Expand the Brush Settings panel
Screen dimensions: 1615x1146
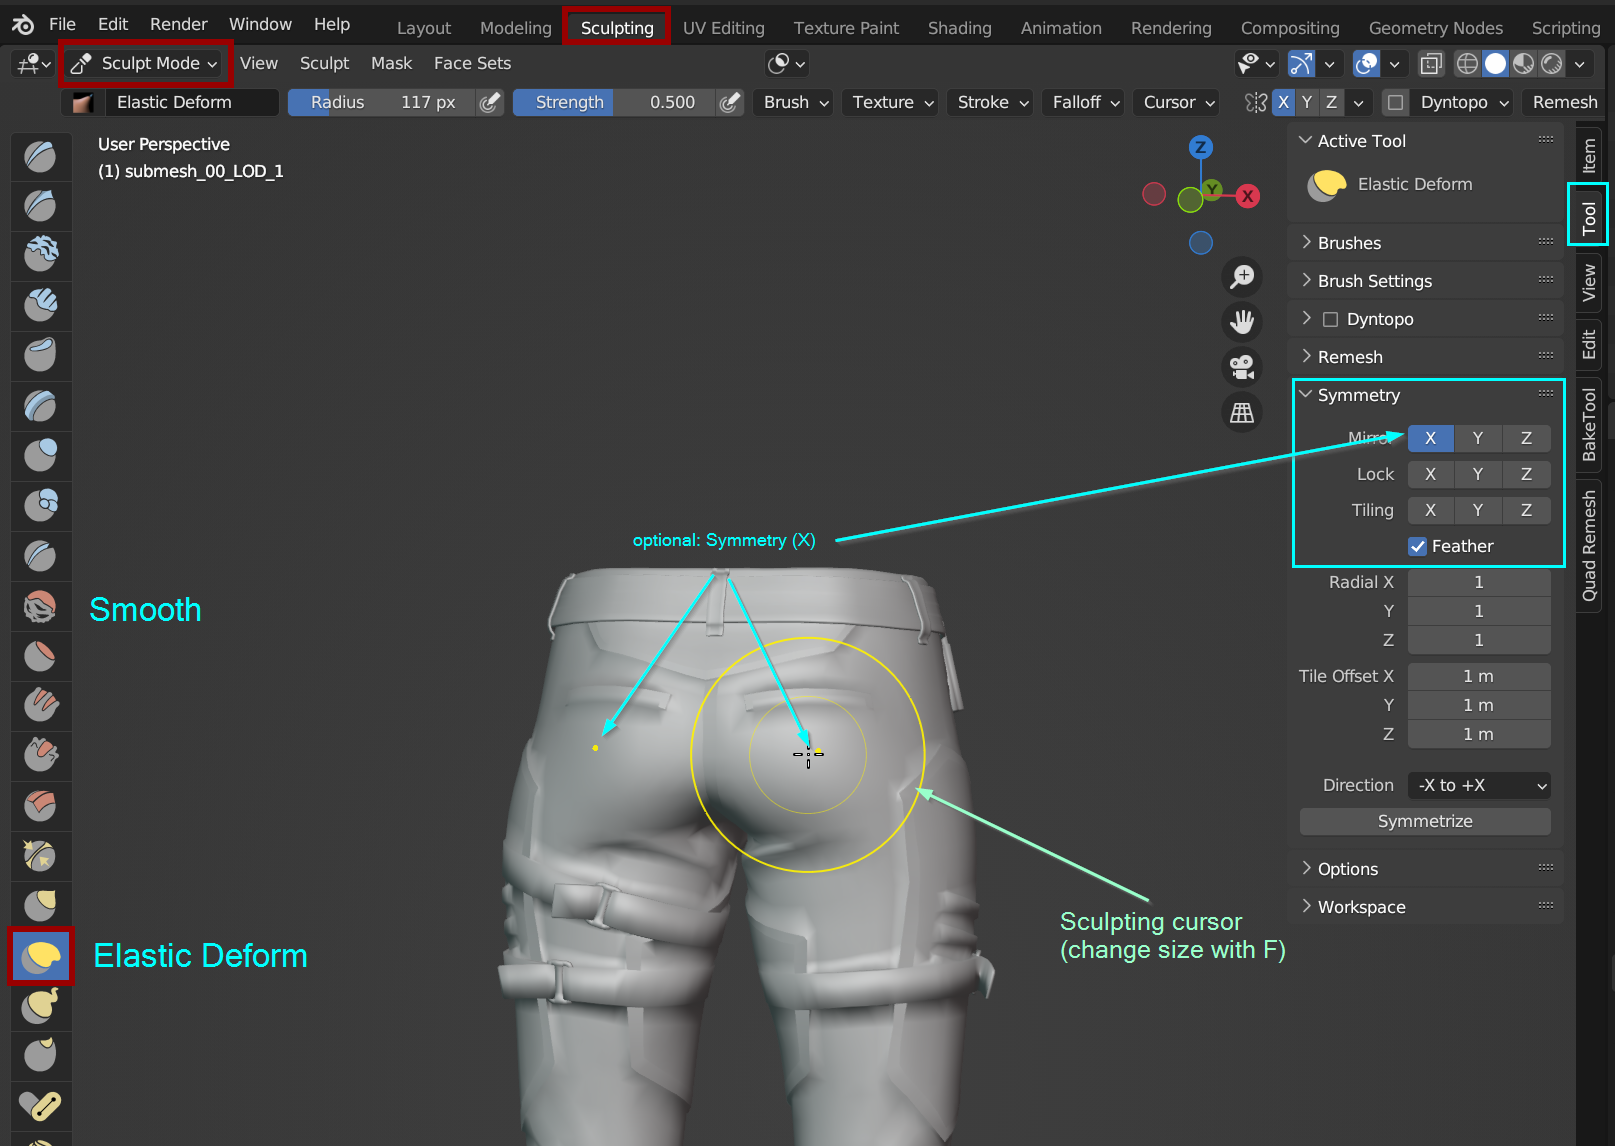(1374, 281)
